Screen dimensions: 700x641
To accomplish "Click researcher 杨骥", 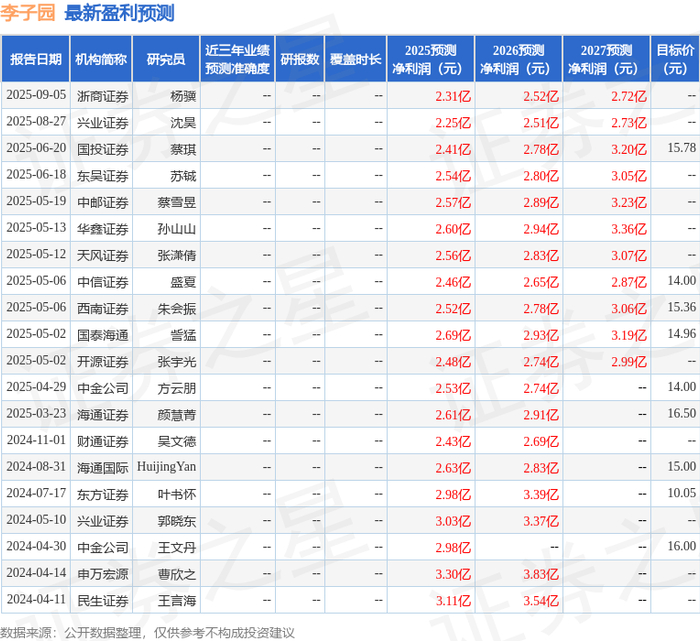I will (183, 96).
